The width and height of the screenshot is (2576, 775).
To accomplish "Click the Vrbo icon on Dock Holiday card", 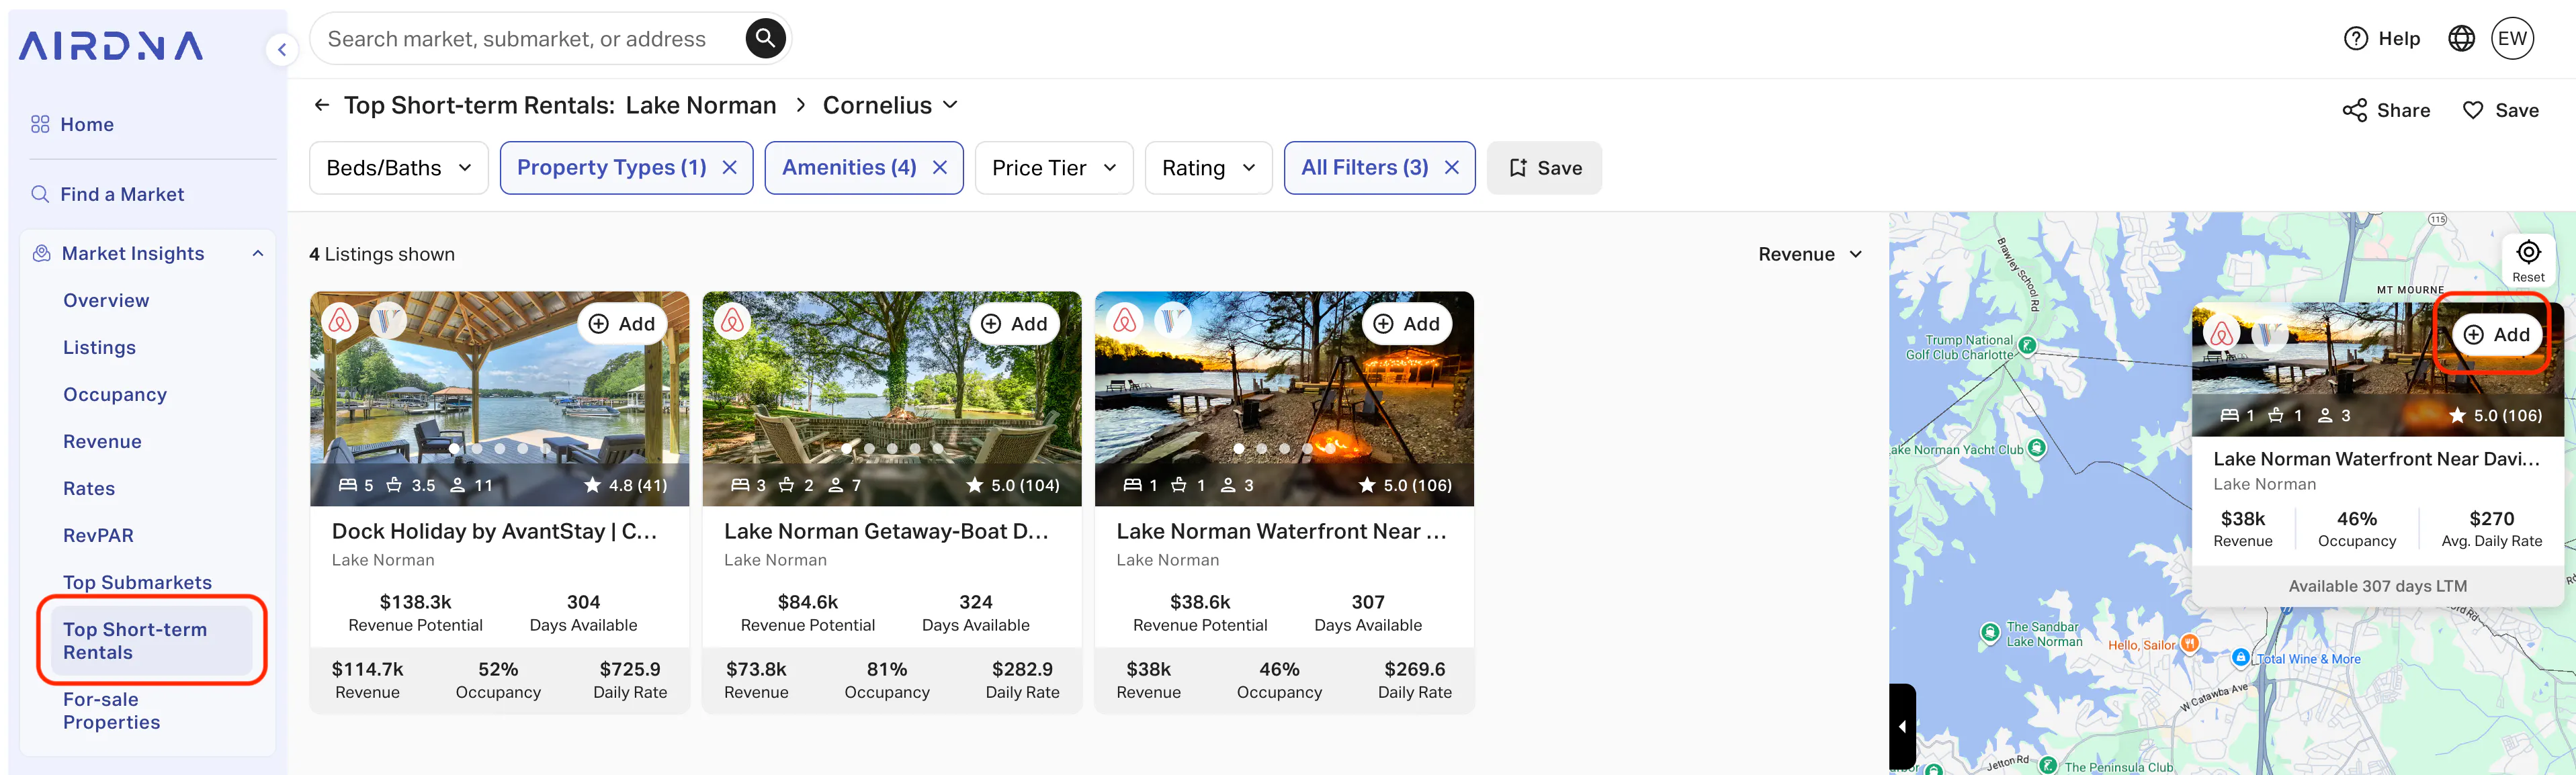I will click(x=388, y=321).
